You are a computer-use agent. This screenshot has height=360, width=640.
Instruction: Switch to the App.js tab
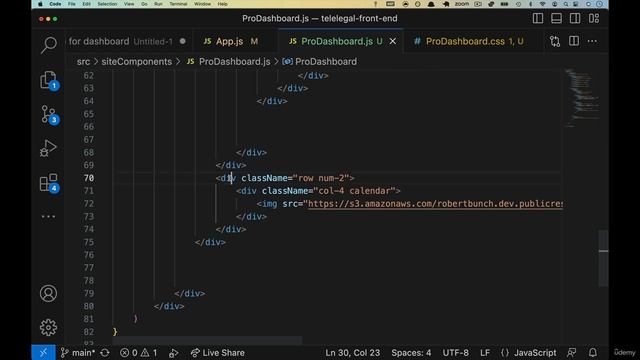click(231, 41)
